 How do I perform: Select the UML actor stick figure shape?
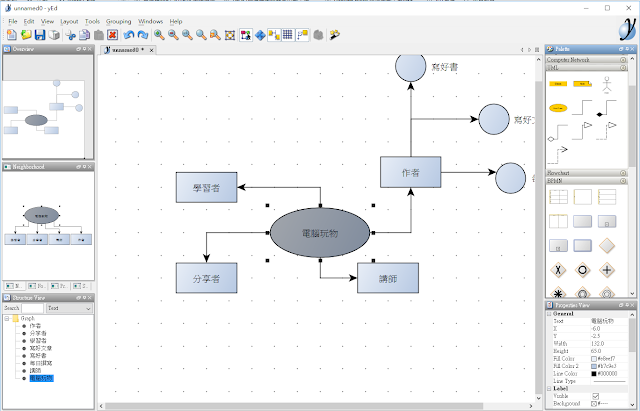[x=607, y=85]
